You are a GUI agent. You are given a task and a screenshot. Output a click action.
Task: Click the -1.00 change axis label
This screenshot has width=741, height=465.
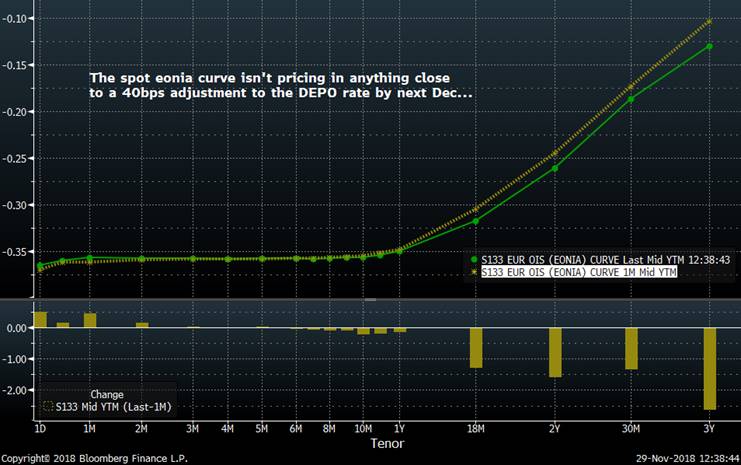click(x=15, y=359)
